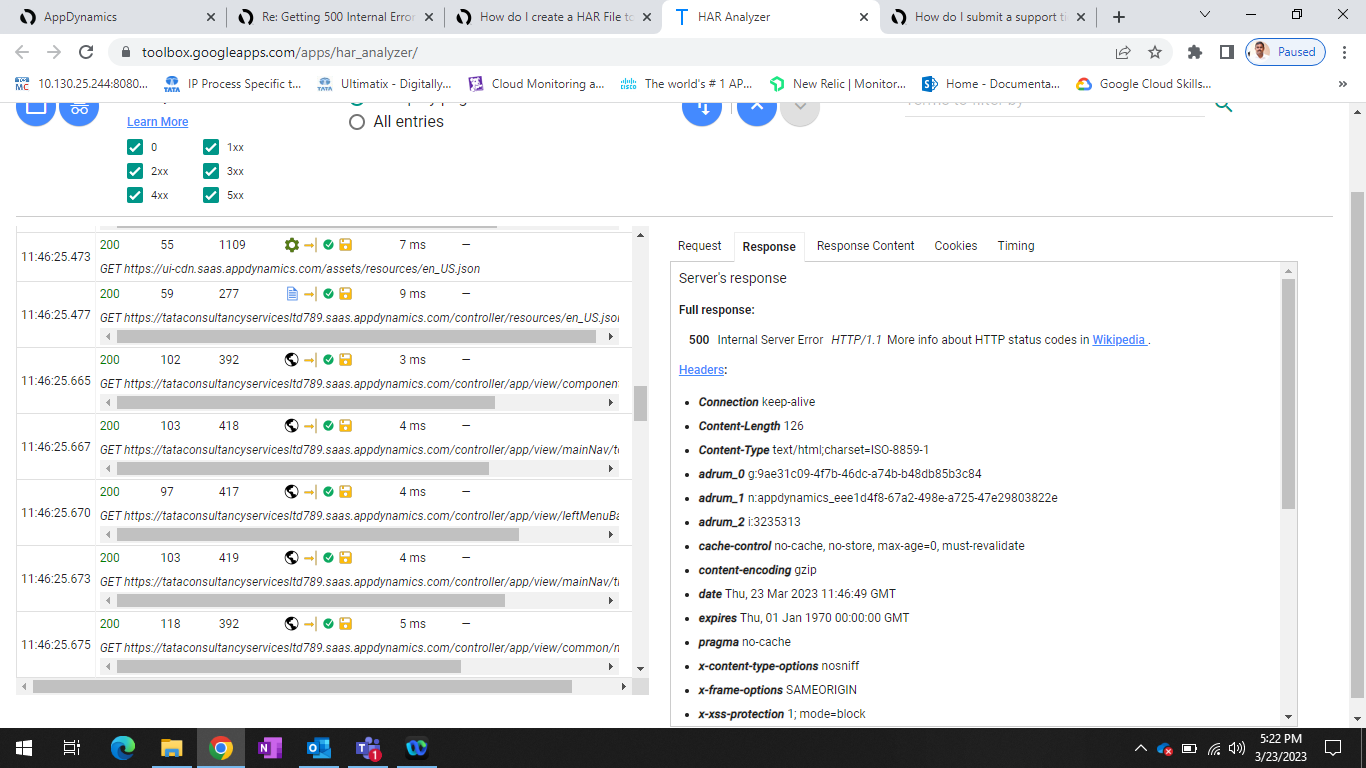The image size is (1366, 768).
Task: Click globe type icon in 11:46:25.675 row
Action: 292,624
